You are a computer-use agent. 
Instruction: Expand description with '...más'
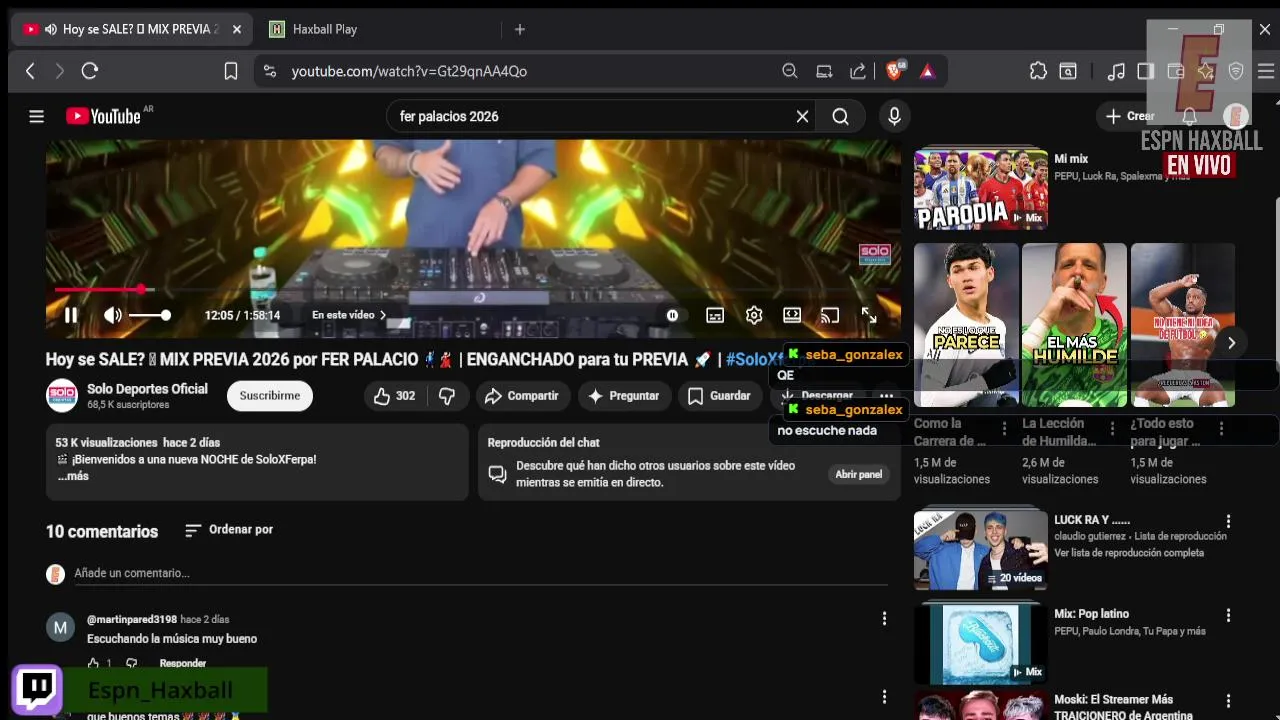73,476
